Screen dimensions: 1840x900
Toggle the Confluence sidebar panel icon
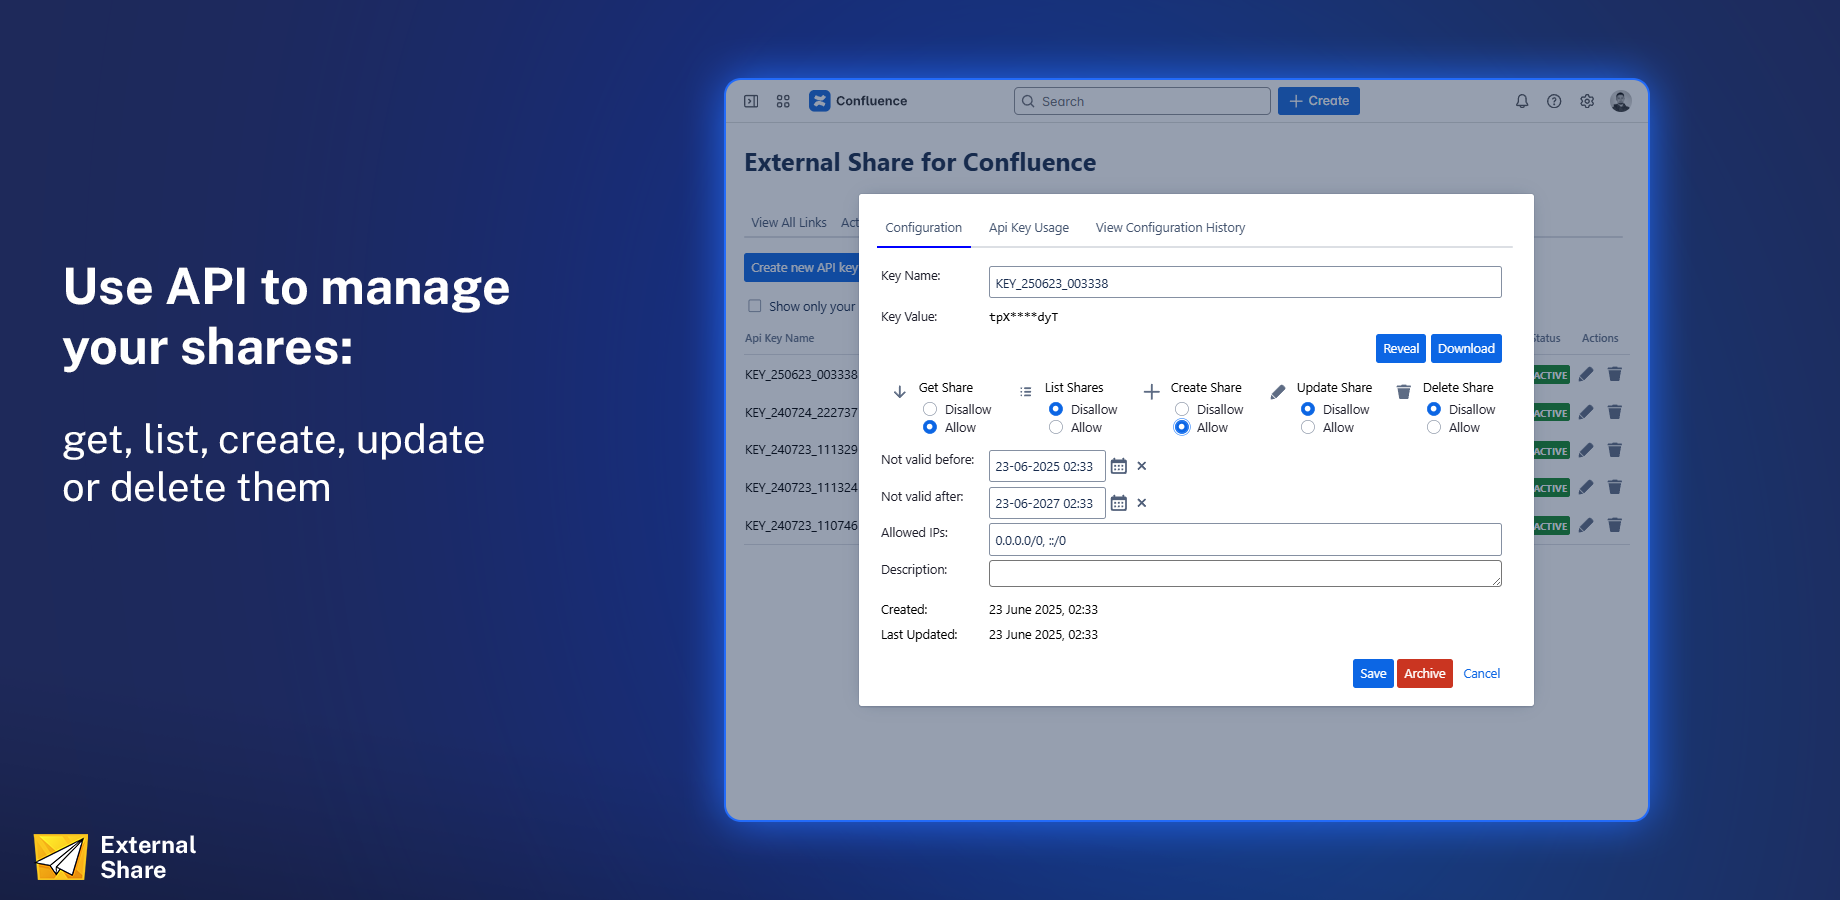point(751,101)
